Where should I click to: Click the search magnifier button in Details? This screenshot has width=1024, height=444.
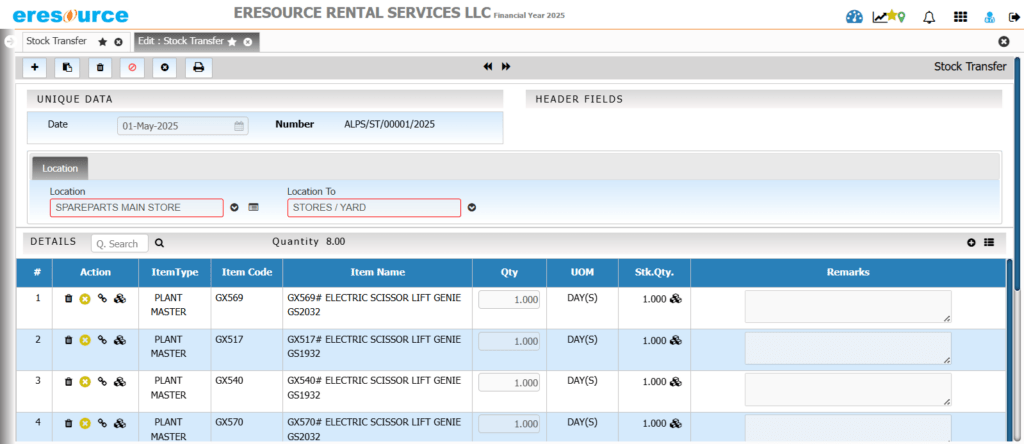[159, 243]
